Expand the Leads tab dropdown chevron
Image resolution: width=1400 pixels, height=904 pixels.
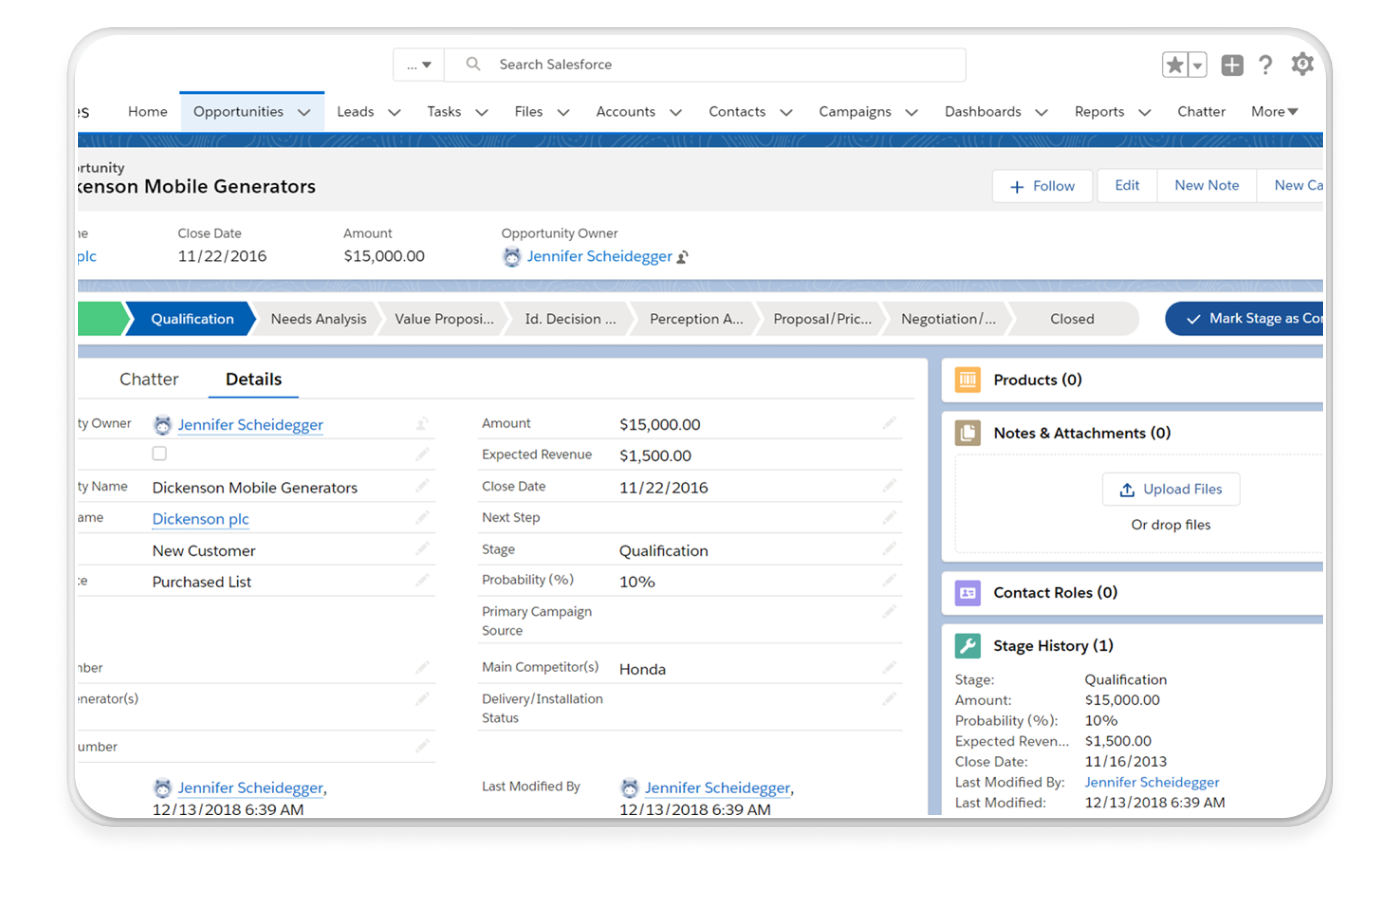(x=394, y=113)
